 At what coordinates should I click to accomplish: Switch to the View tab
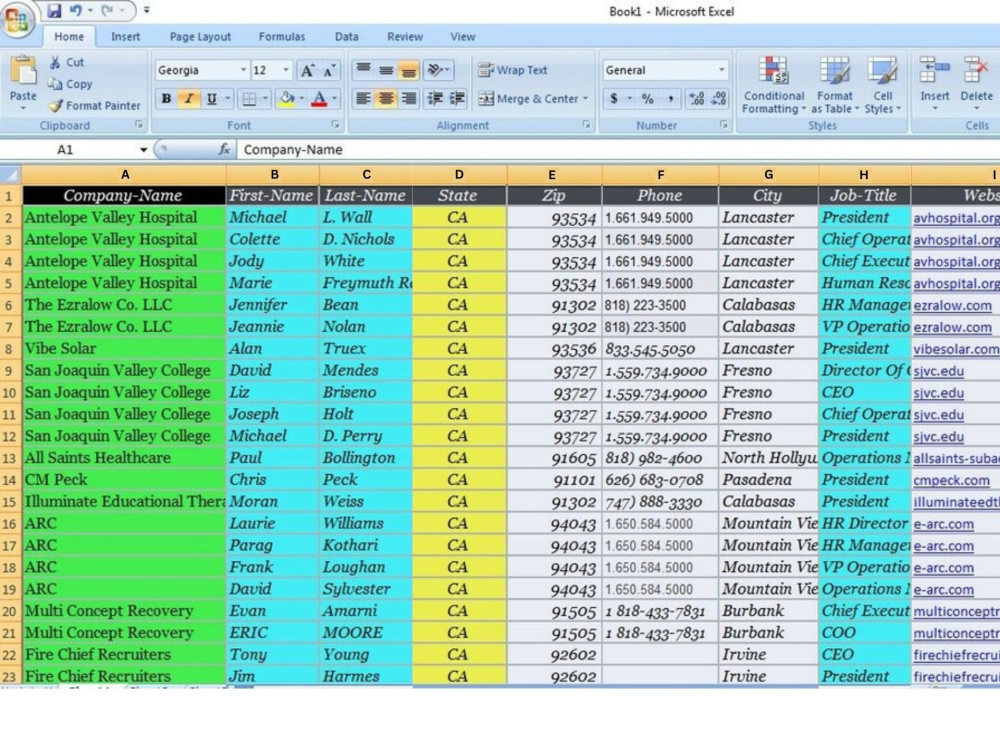462,37
